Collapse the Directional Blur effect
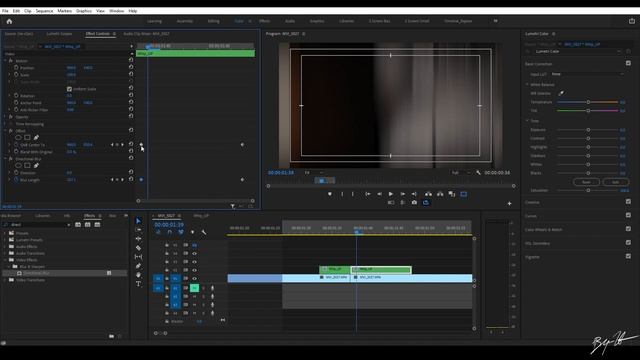Screen dimensions: 640x360 click(5, 158)
